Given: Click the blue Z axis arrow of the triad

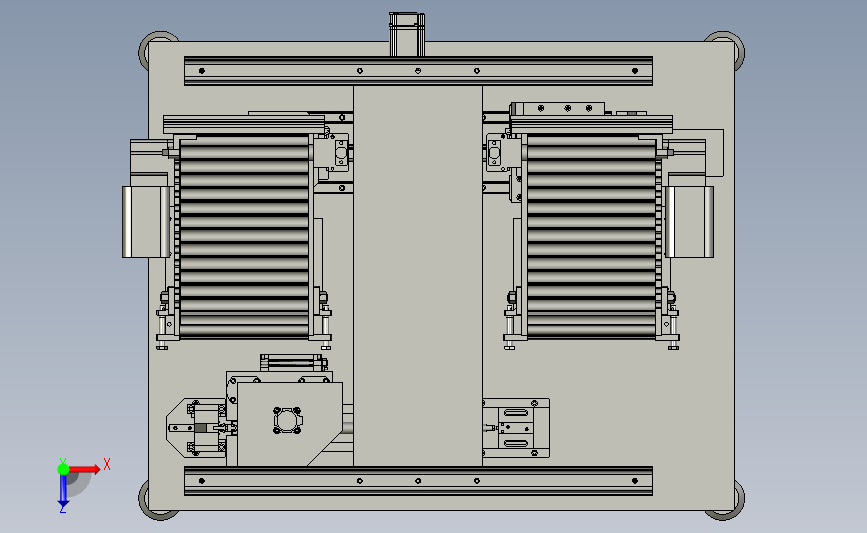Looking at the screenshot, I should [63, 491].
